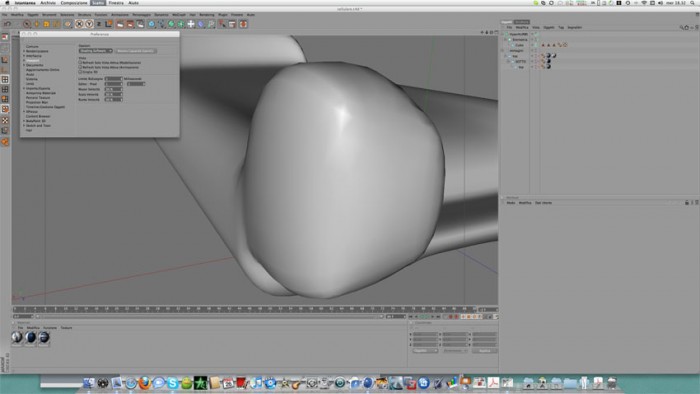Click the Undo arrow icon in toolbar

click(x=7, y=24)
